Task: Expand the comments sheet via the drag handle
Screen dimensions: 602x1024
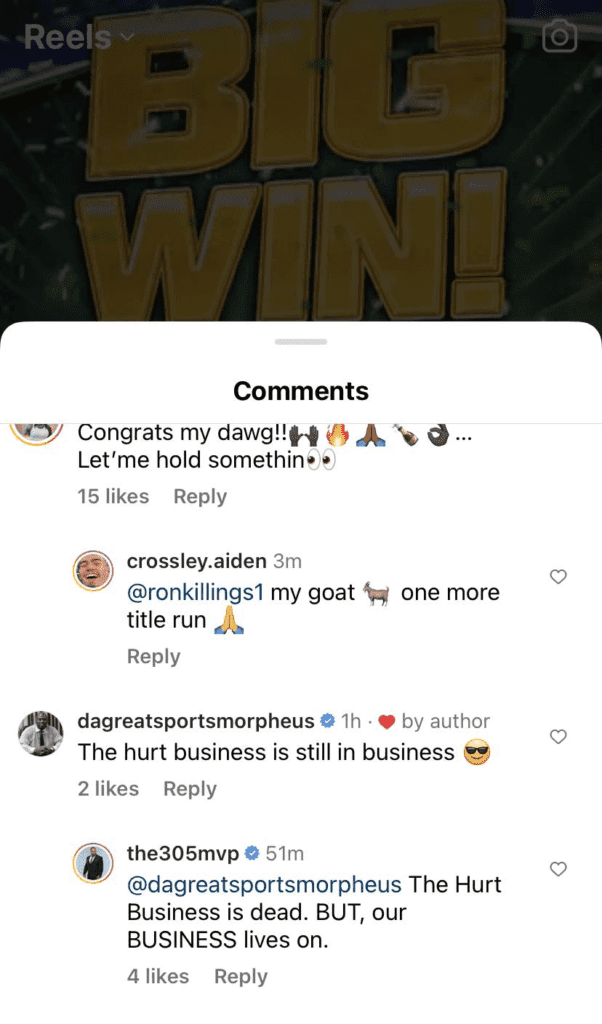Action: click(300, 341)
